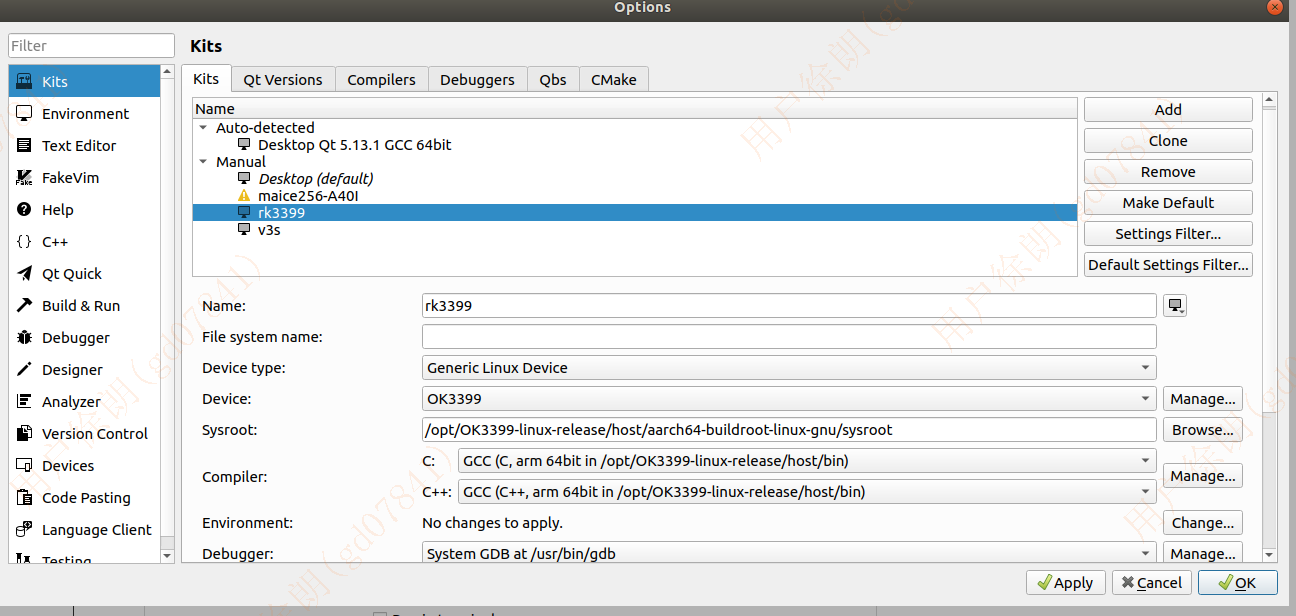Click Manage... button next to Debugger
The image size is (1296, 616).
[1203, 553]
